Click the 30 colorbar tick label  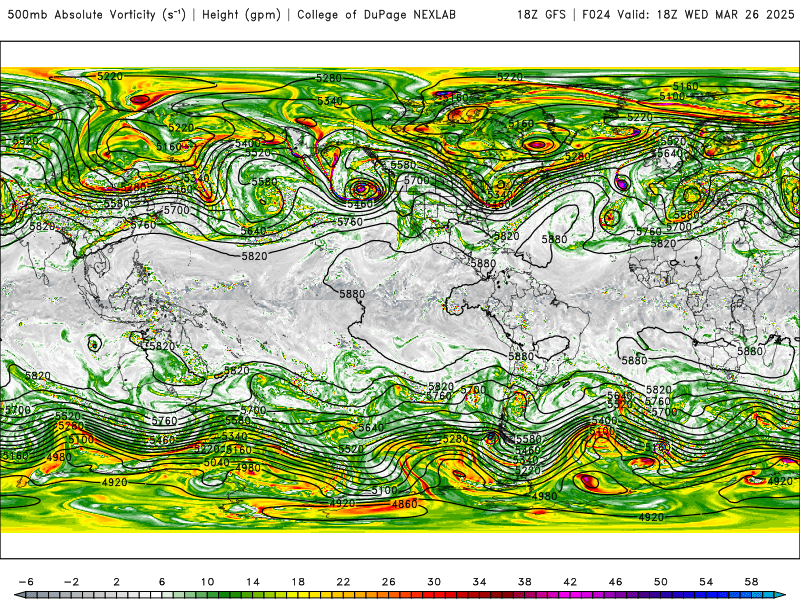pyautogui.click(x=434, y=582)
